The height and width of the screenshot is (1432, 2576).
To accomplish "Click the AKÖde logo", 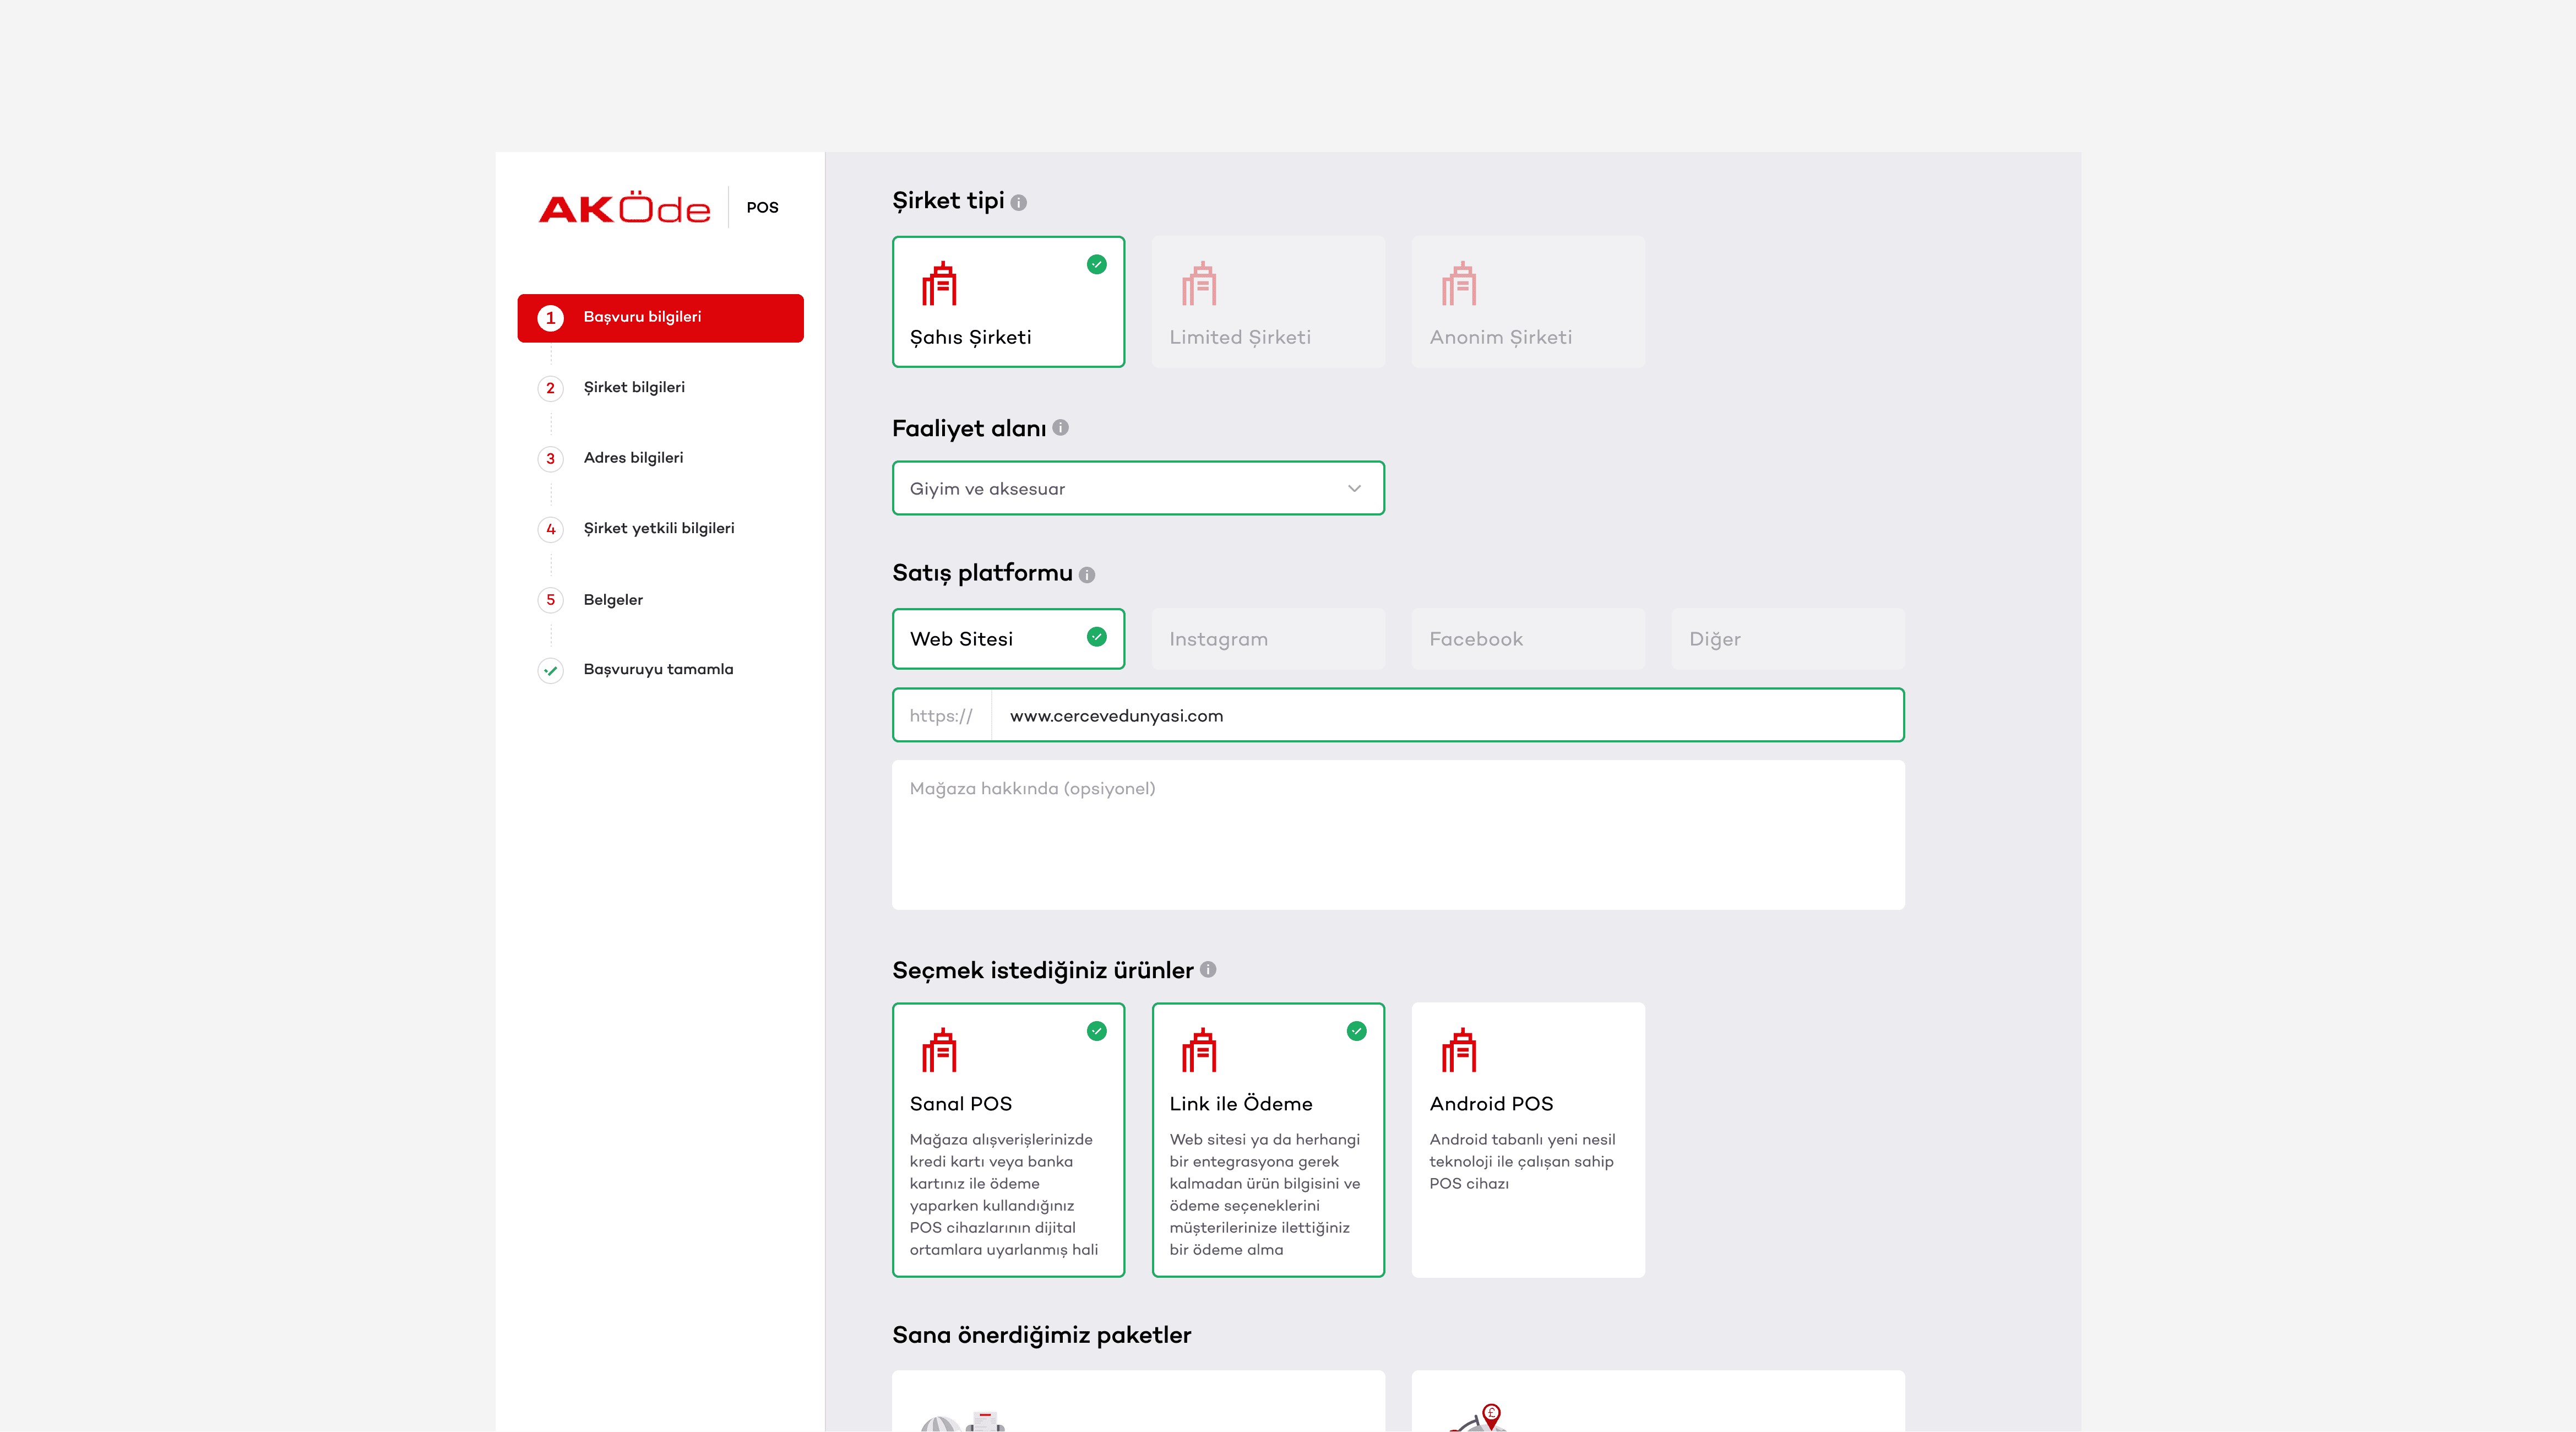I will pos(625,208).
